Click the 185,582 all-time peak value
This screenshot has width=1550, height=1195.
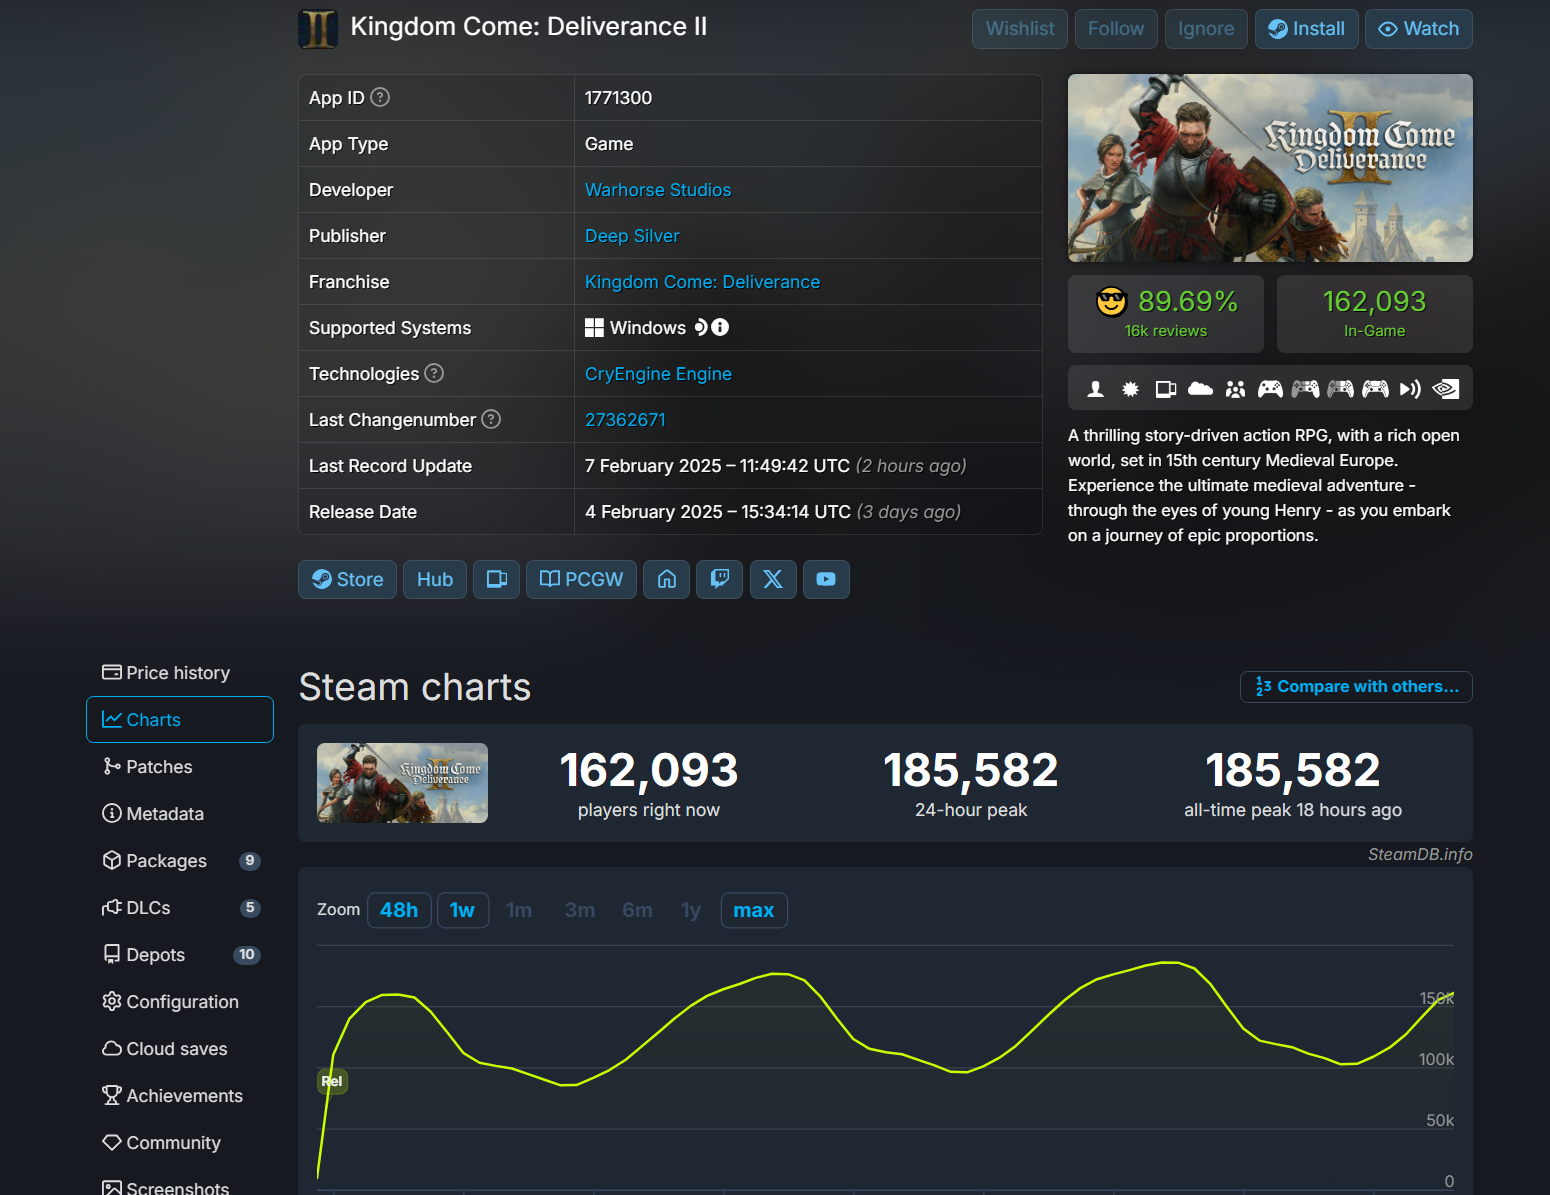point(1292,771)
